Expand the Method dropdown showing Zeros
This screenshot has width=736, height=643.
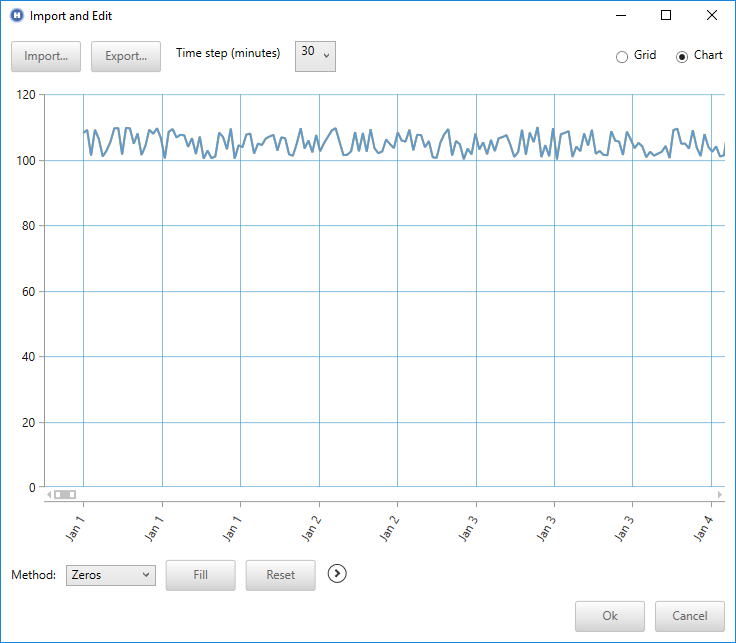110,575
